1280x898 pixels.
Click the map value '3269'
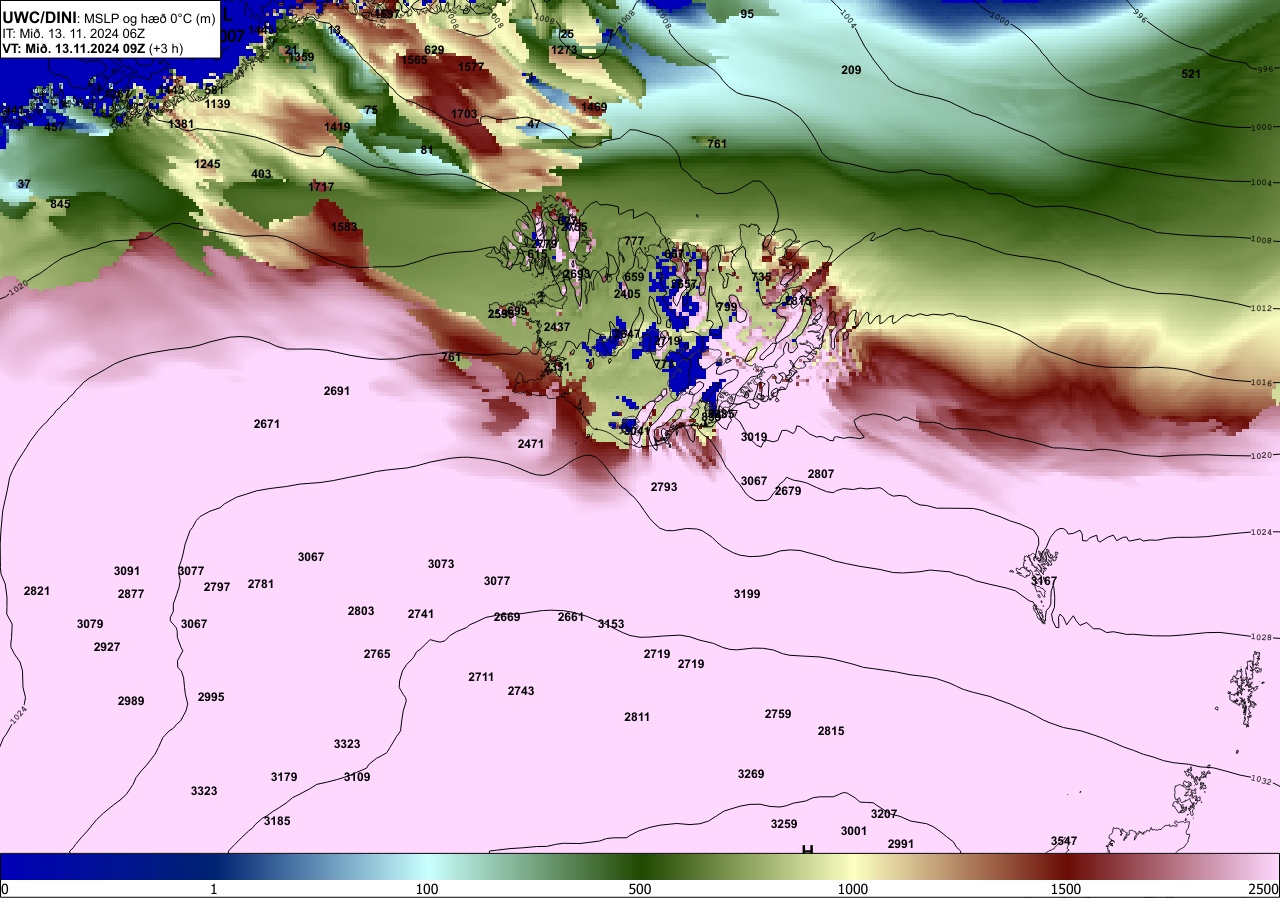(751, 774)
